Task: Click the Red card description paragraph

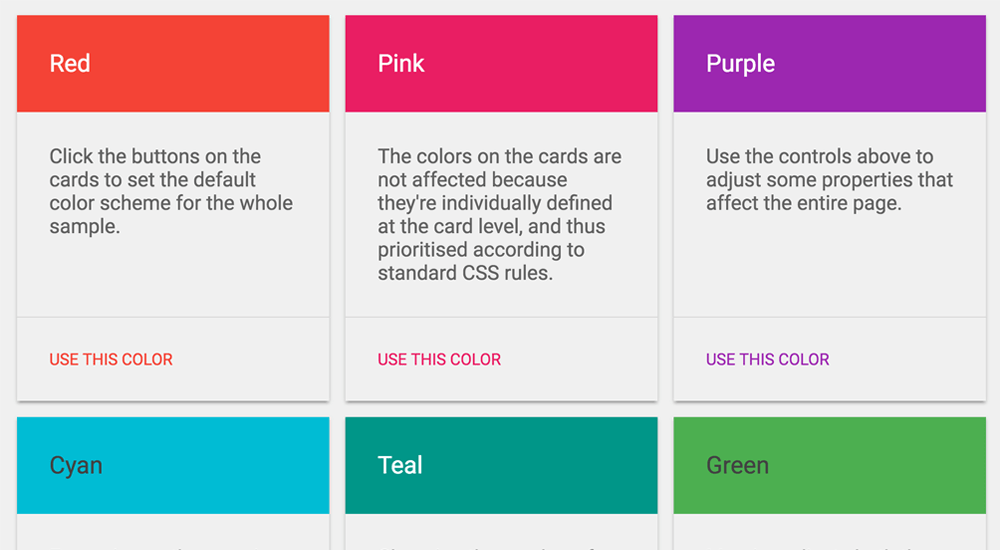Action: tap(171, 191)
